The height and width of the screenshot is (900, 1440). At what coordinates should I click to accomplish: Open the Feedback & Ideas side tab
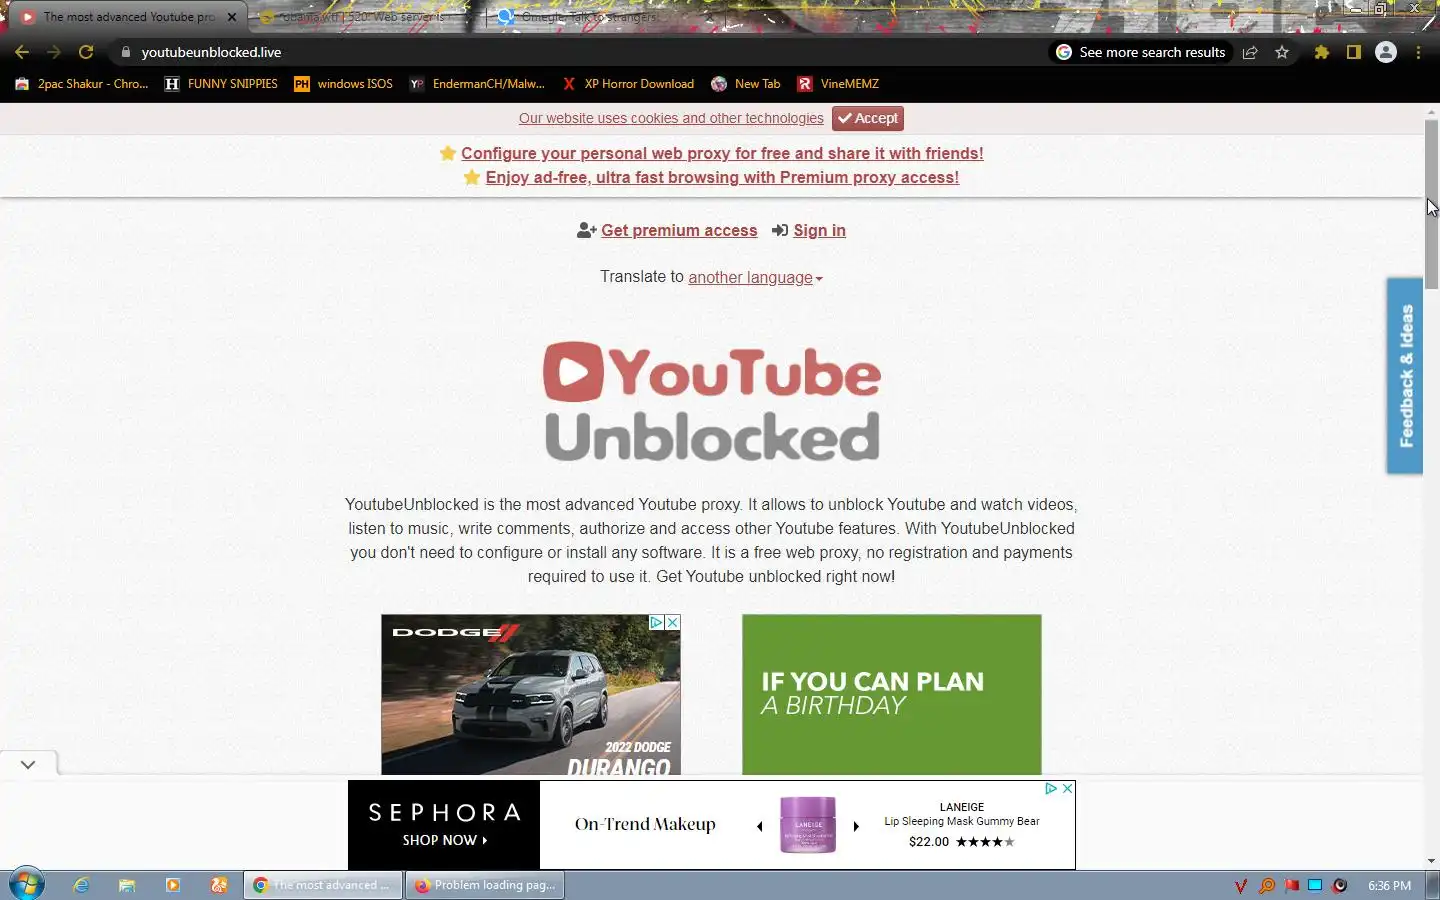pos(1405,375)
